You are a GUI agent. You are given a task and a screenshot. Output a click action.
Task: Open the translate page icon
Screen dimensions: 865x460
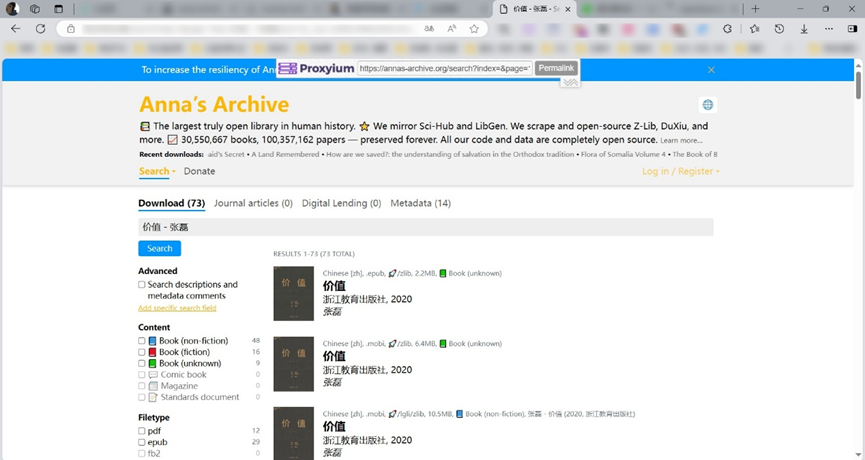tap(429, 29)
